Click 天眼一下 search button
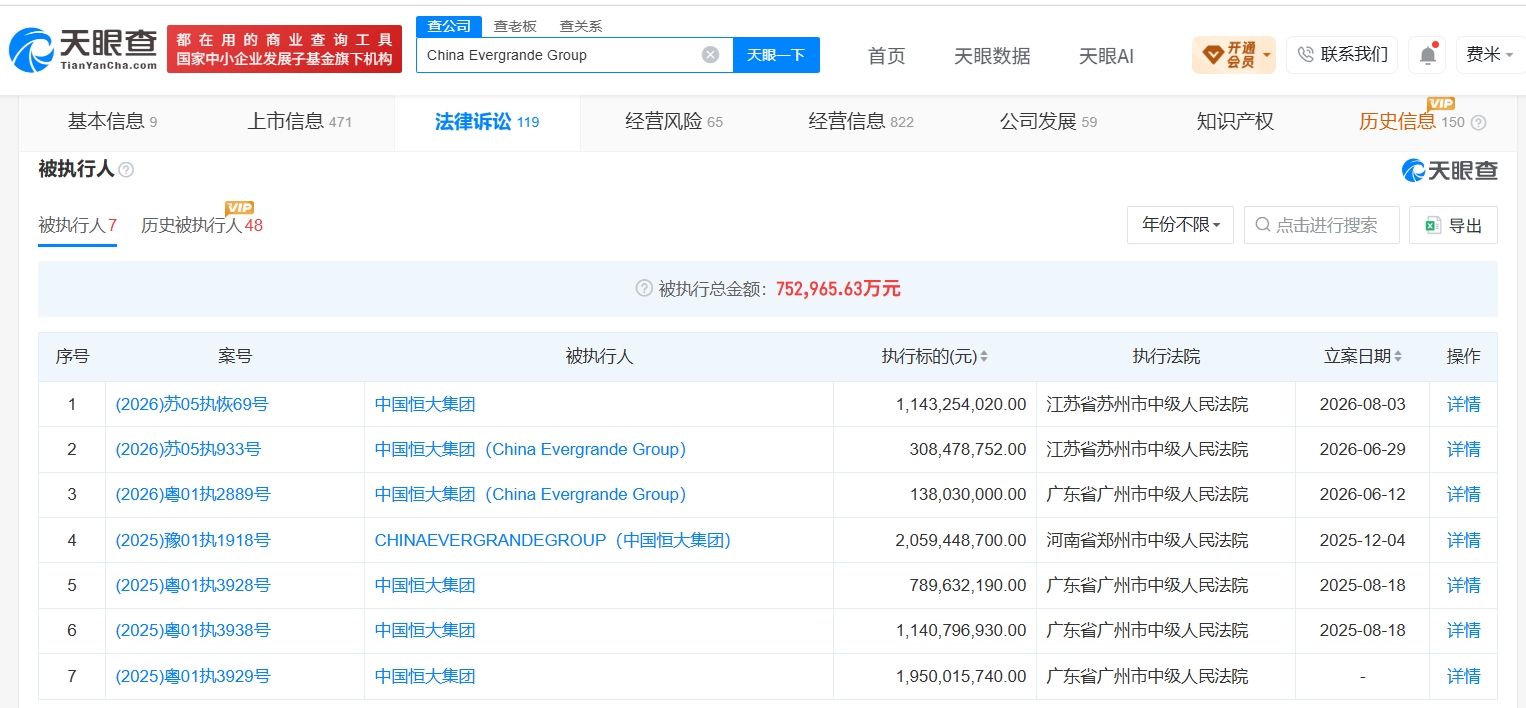The width and height of the screenshot is (1526, 708). pos(776,55)
